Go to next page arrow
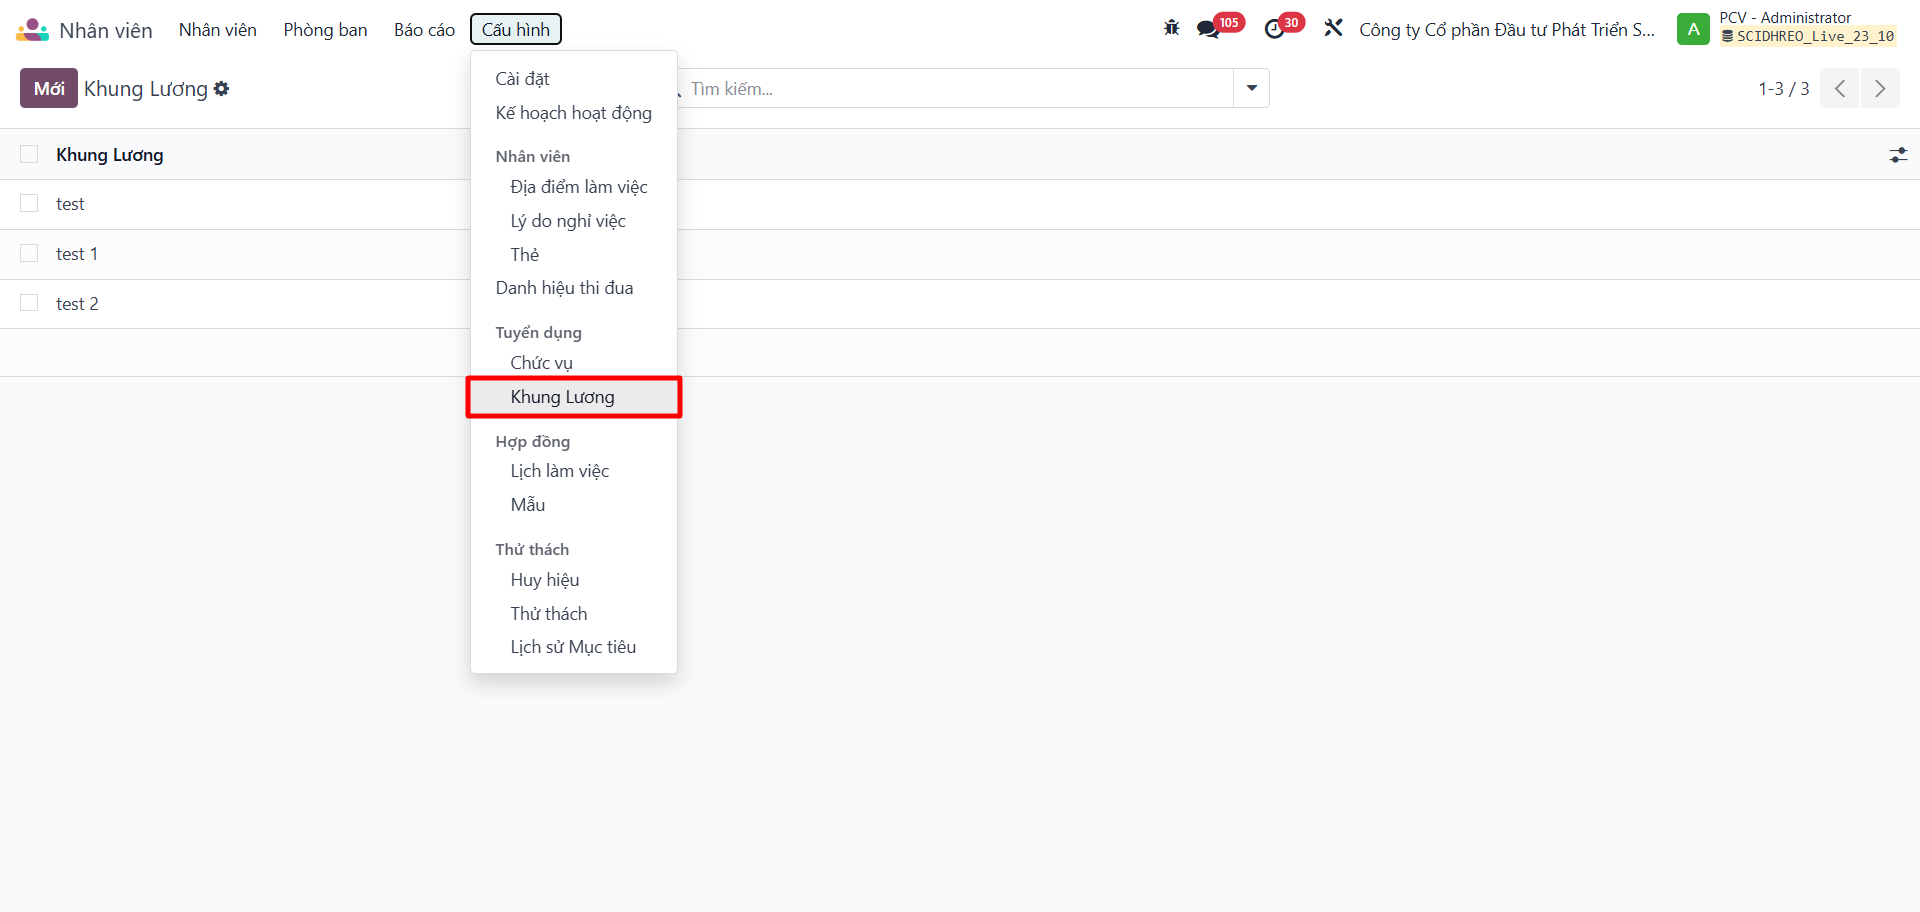This screenshot has height=912, width=1920. coord(1880,89)
